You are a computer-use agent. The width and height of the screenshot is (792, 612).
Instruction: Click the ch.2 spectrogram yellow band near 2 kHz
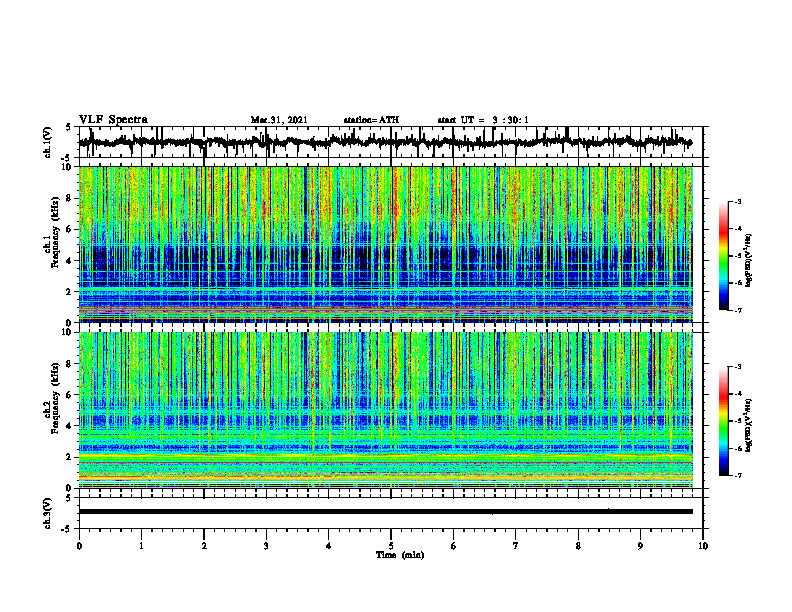(385, 457)
